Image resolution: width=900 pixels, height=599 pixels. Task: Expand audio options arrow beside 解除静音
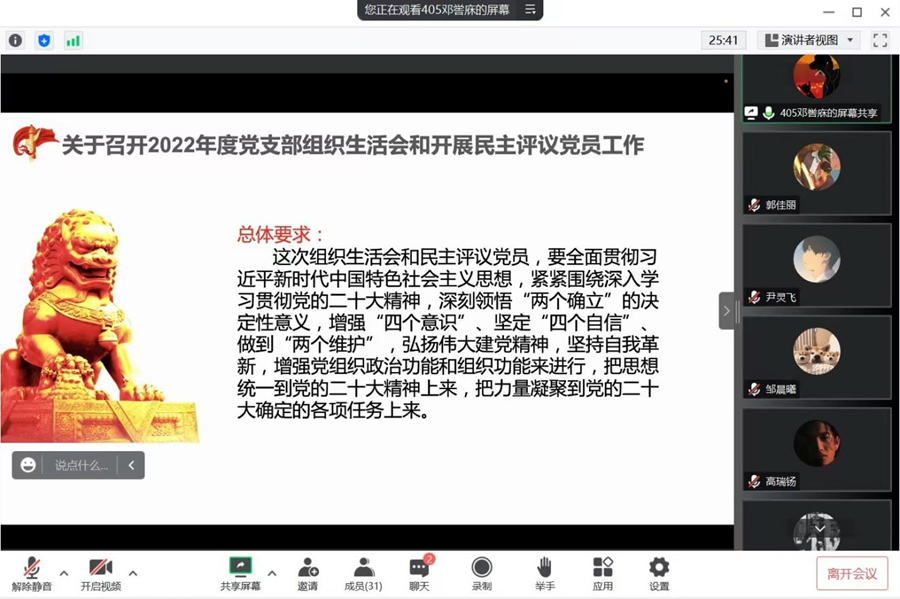[x=64, y=573]
